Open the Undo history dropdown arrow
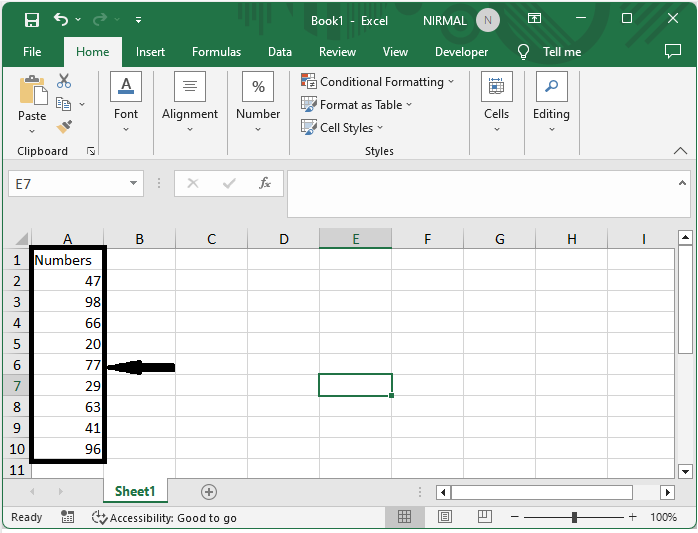698x533 pixels. pyautogui.click(x=78, y=20)
